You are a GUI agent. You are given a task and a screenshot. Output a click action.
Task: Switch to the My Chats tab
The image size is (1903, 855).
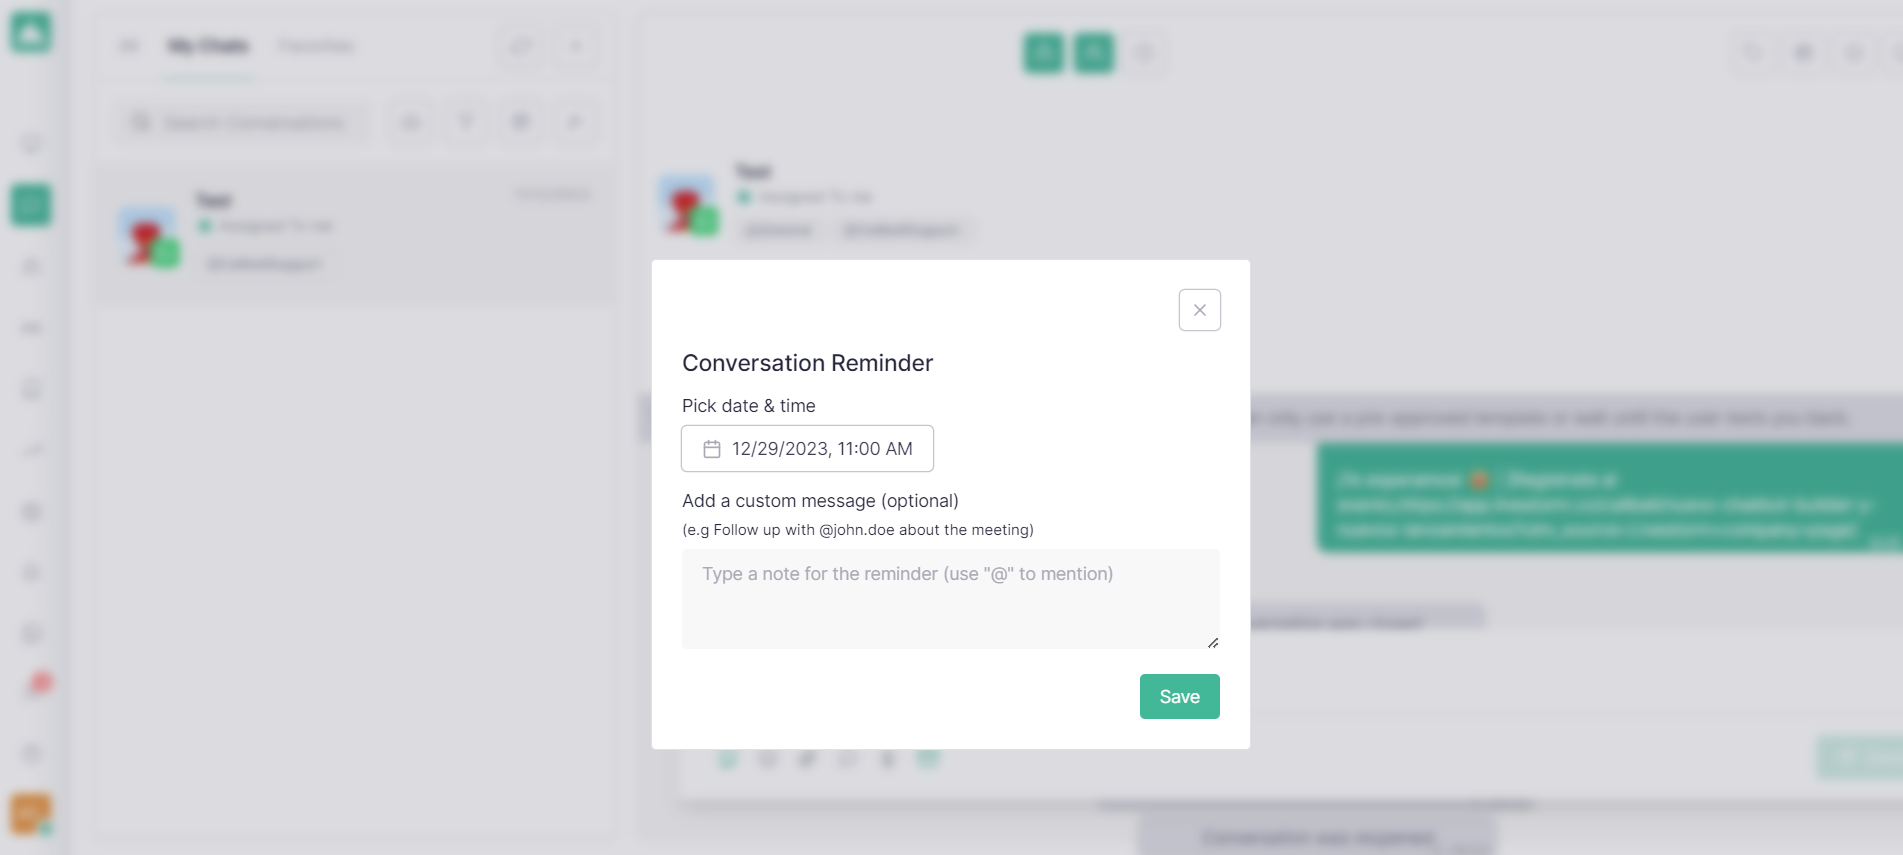point(208,46)
